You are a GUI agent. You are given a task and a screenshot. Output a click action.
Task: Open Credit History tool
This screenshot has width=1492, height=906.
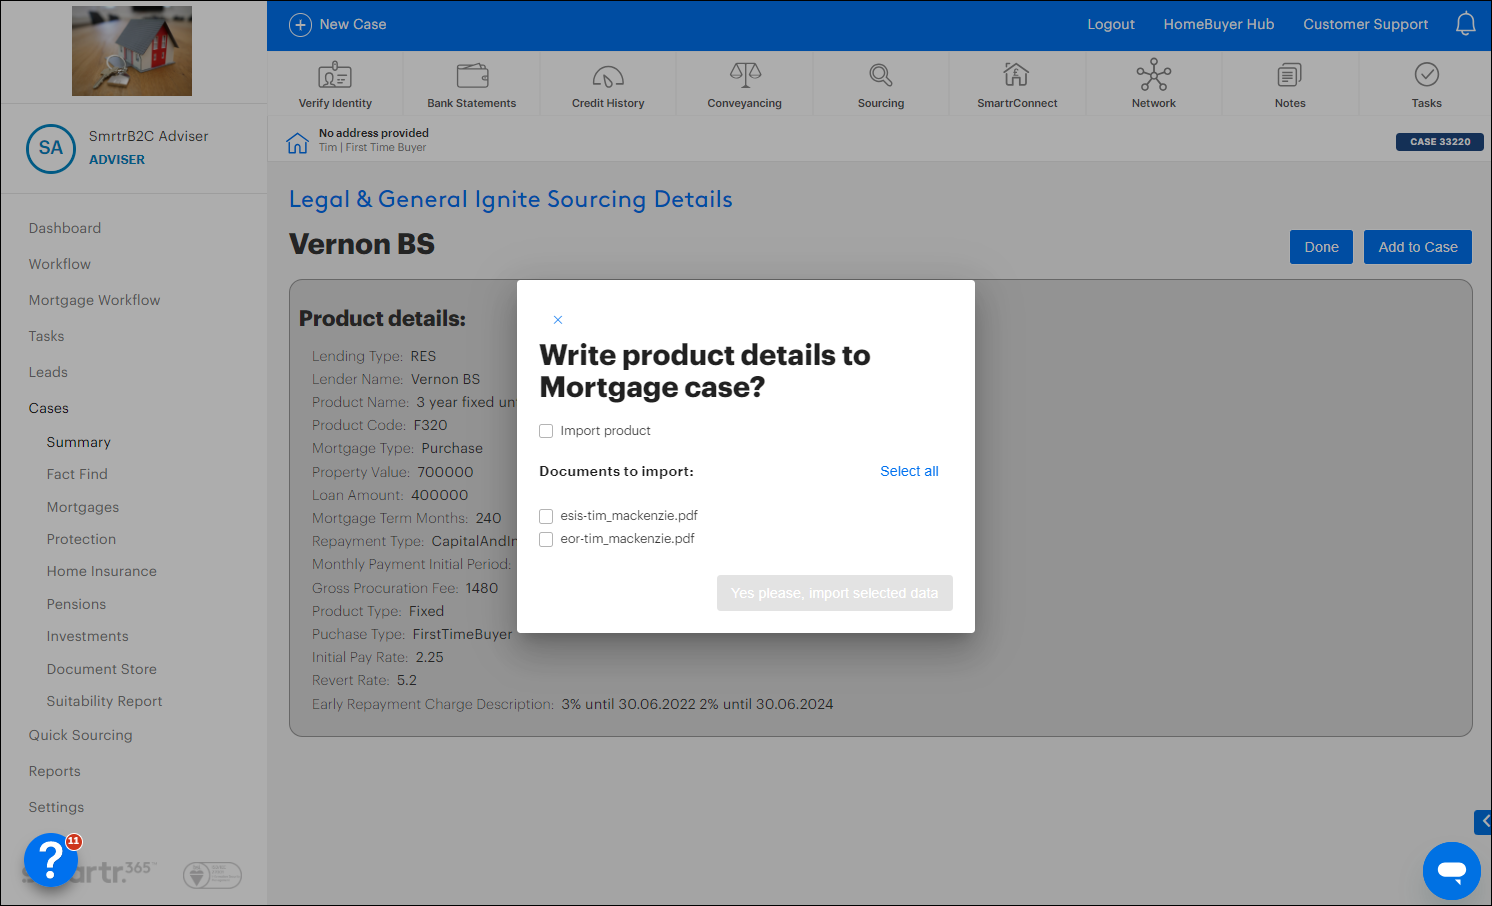(x=608, y=84)
